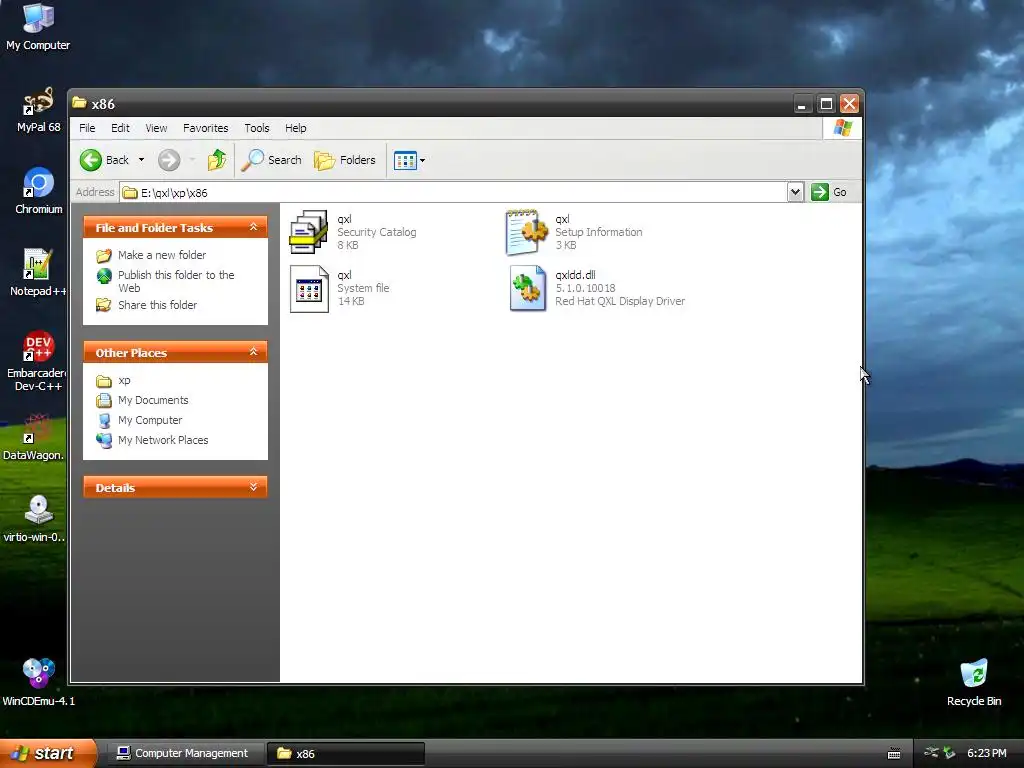
Task: Open the Help menu
Action: click(x=296, y=128)
